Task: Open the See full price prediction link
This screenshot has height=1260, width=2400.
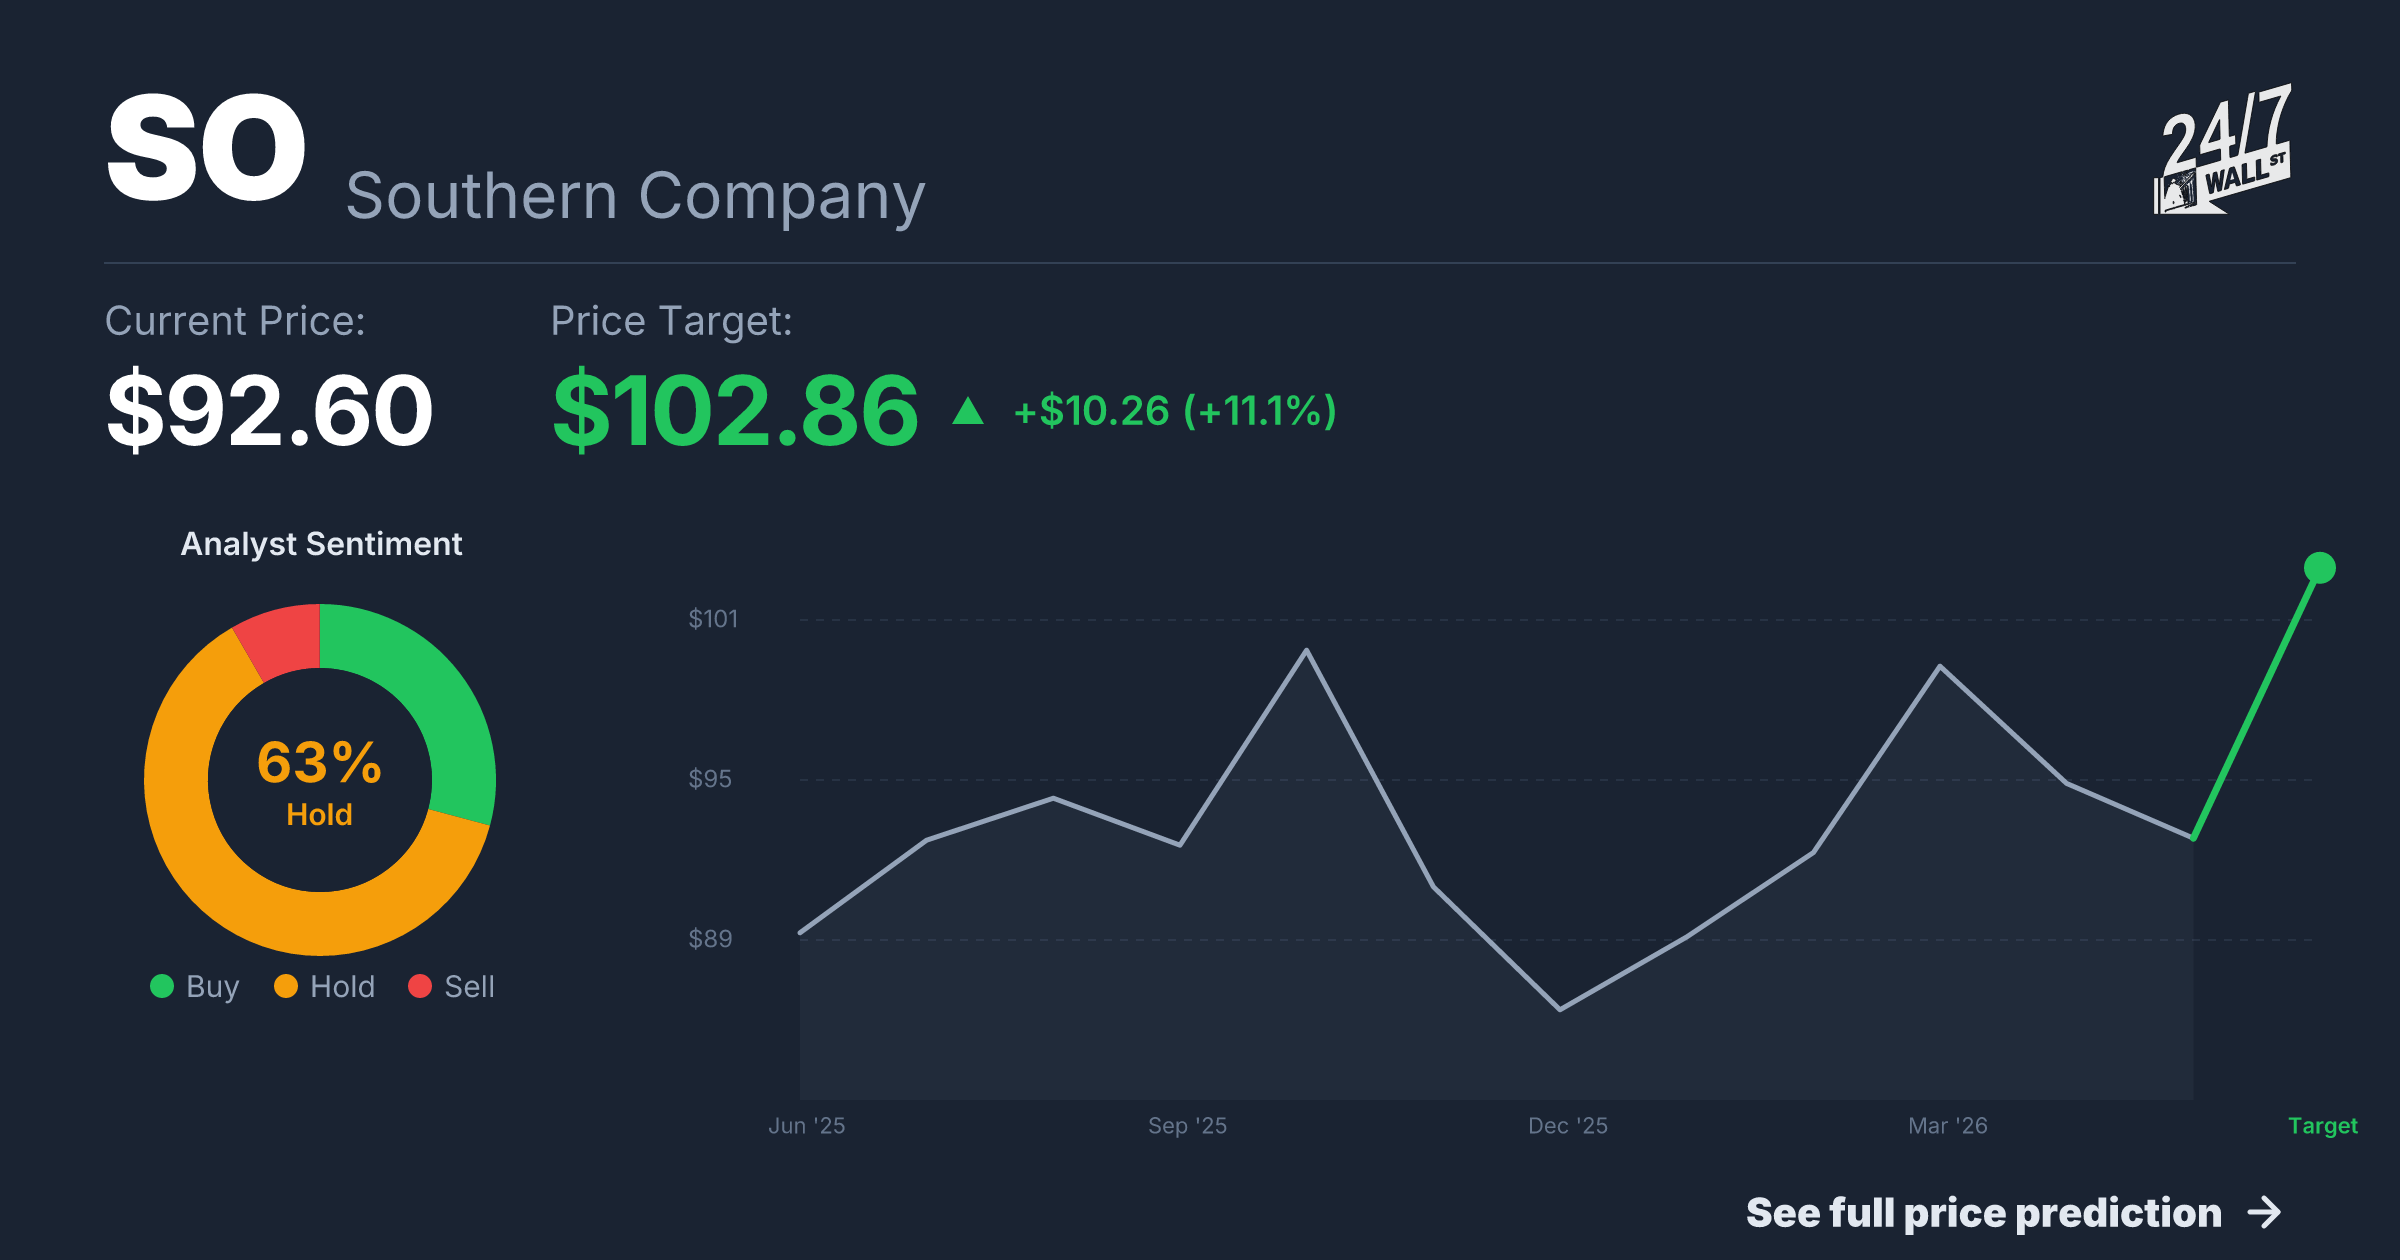Action: pos(2014,1213)
